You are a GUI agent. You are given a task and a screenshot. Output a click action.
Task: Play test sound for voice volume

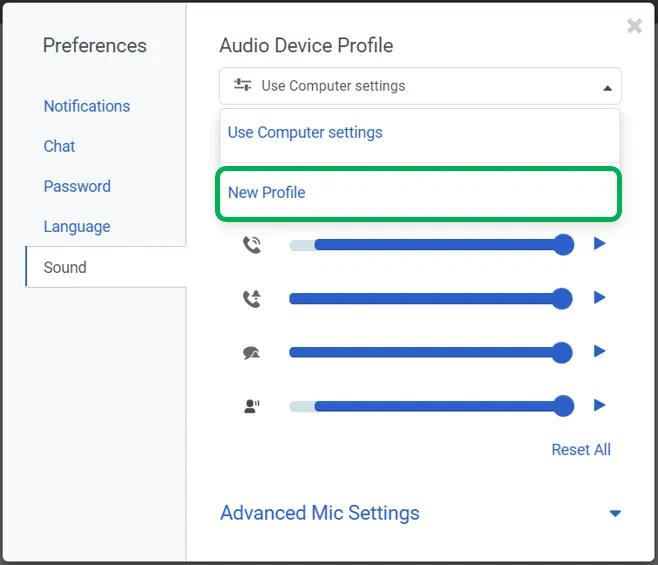pos(600,405)
